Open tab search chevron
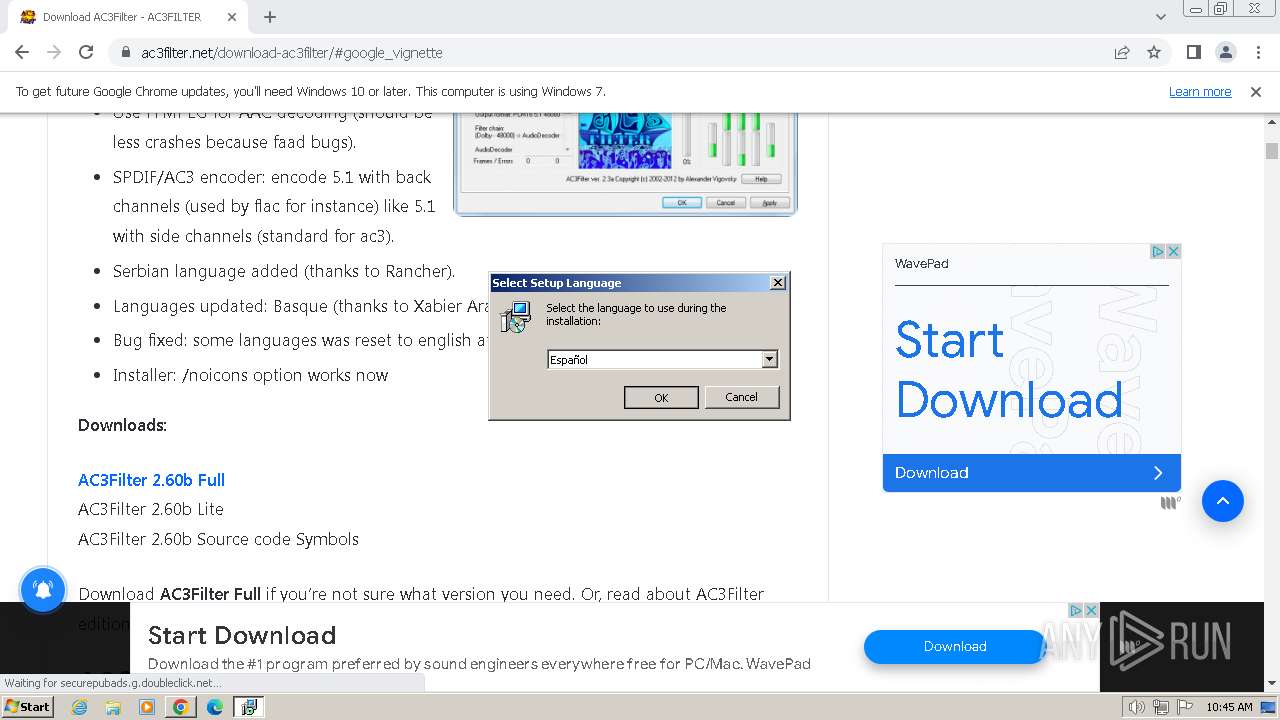Screen dimensions: 1280x720 coord(1161,17)
